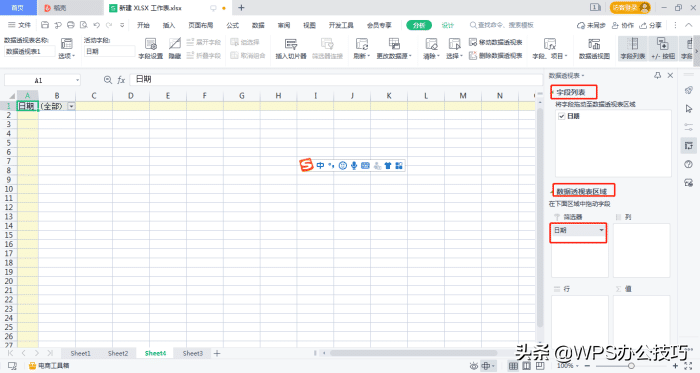The image size is (700, 373).
Task: Switch to the 公式 ribbon tab
Action: pos(232,25)
